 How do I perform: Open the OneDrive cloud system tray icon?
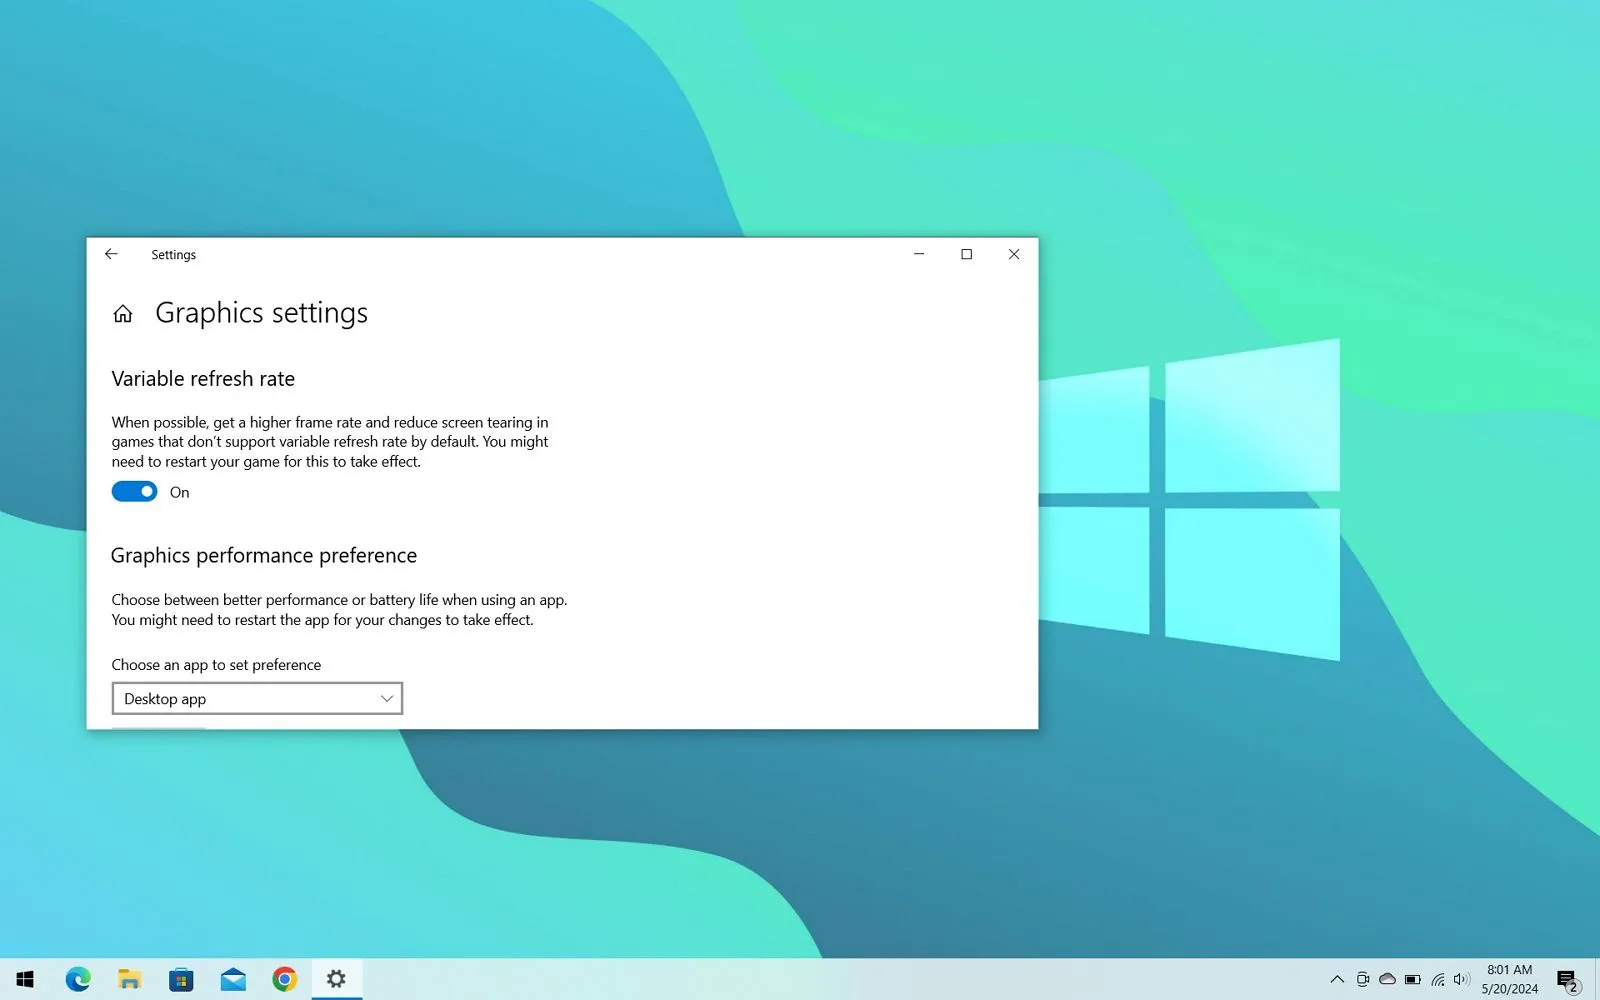click(x=1388, y=979)
